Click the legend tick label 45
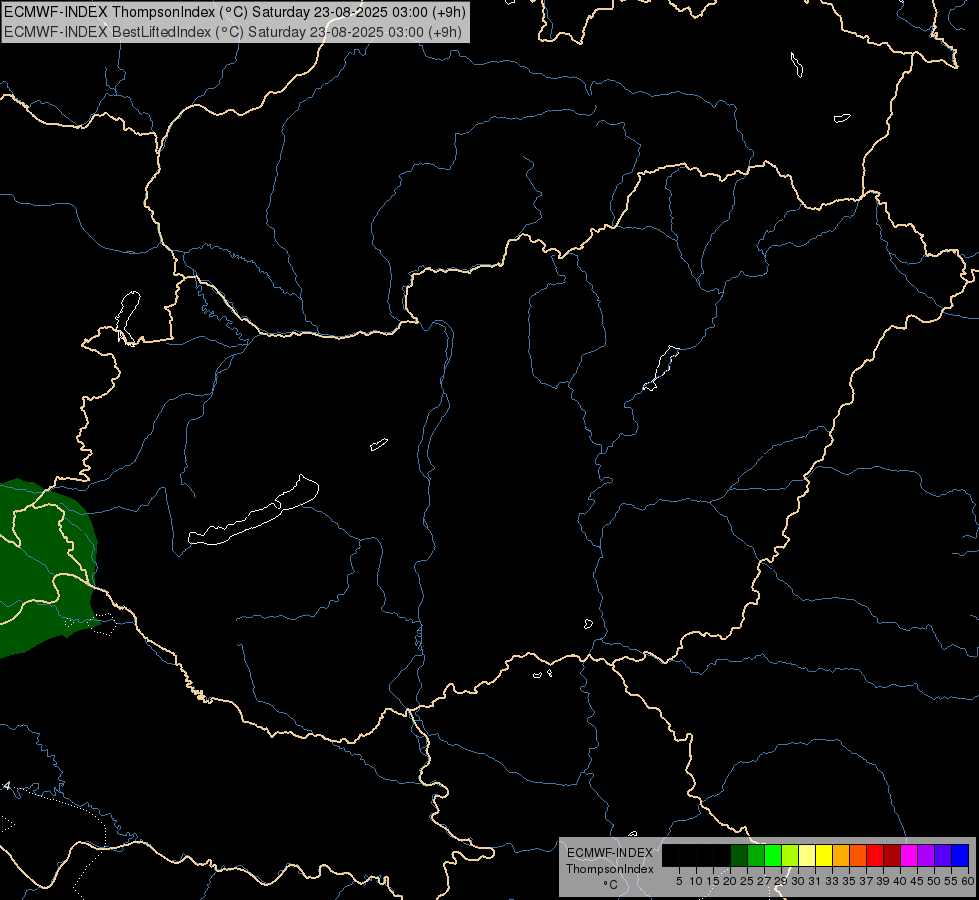979x900 pixels. click(x=917, y=881)
